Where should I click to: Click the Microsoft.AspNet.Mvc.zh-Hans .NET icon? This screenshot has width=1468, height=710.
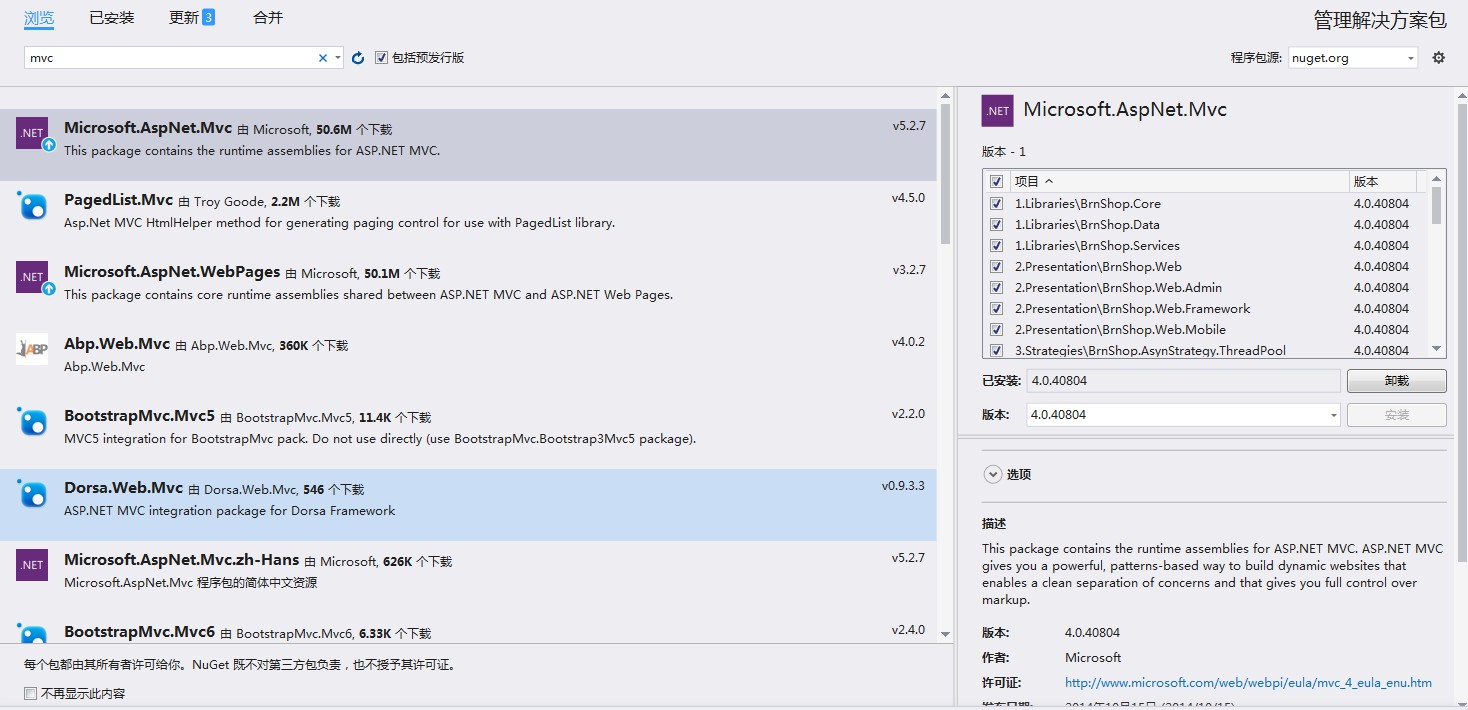[x=32, y=565]
